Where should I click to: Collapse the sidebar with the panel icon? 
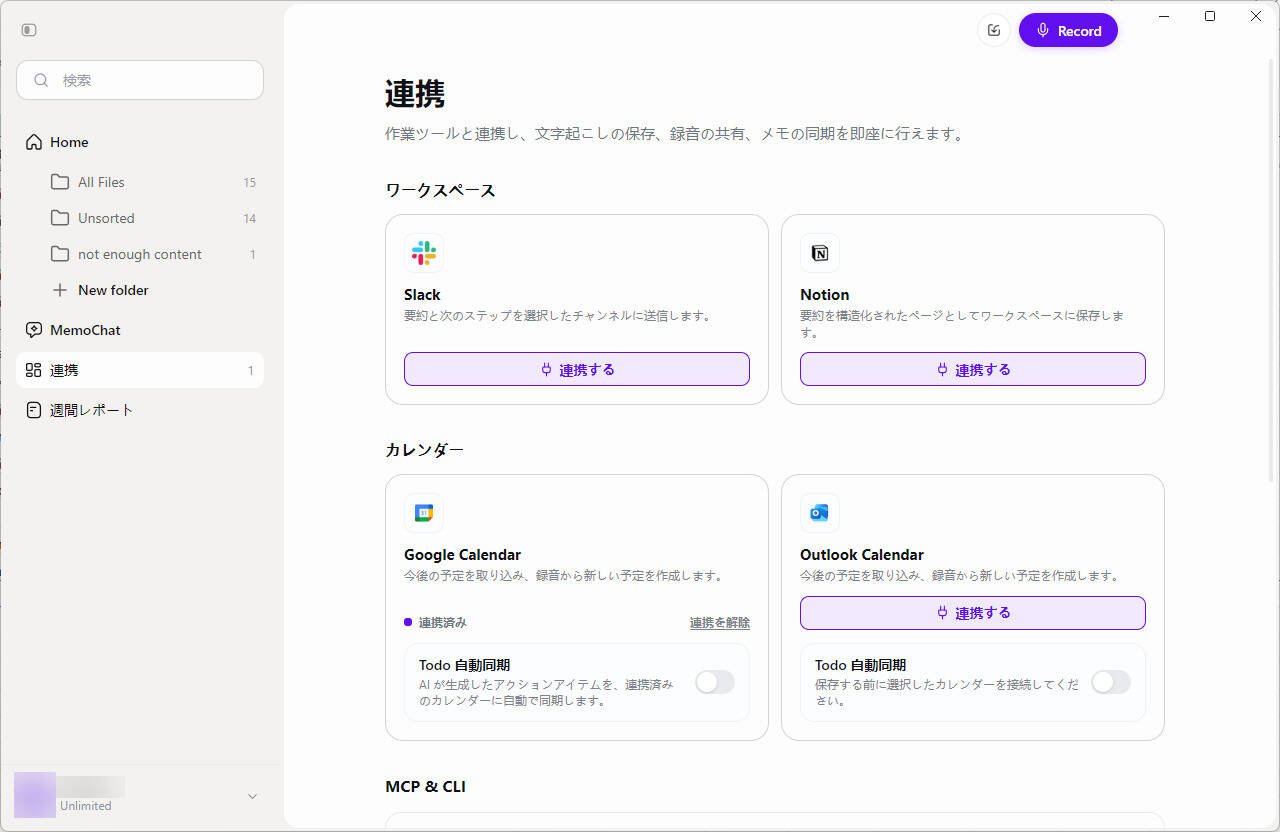tap(29, 30)
